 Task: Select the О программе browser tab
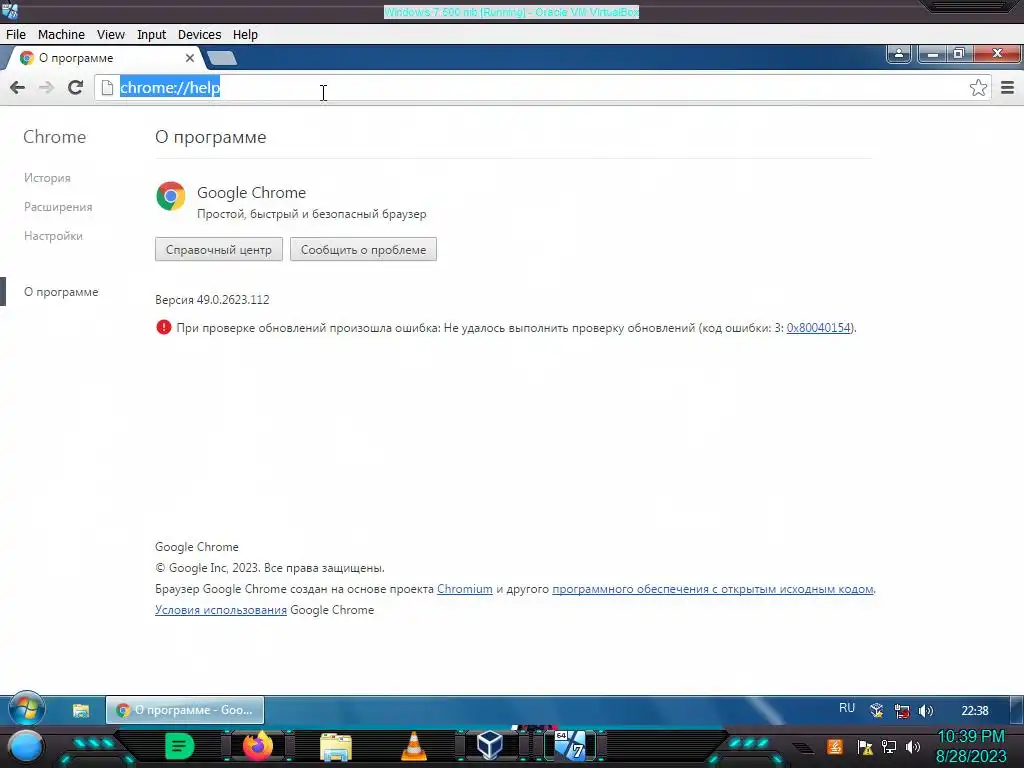(104, 58)
